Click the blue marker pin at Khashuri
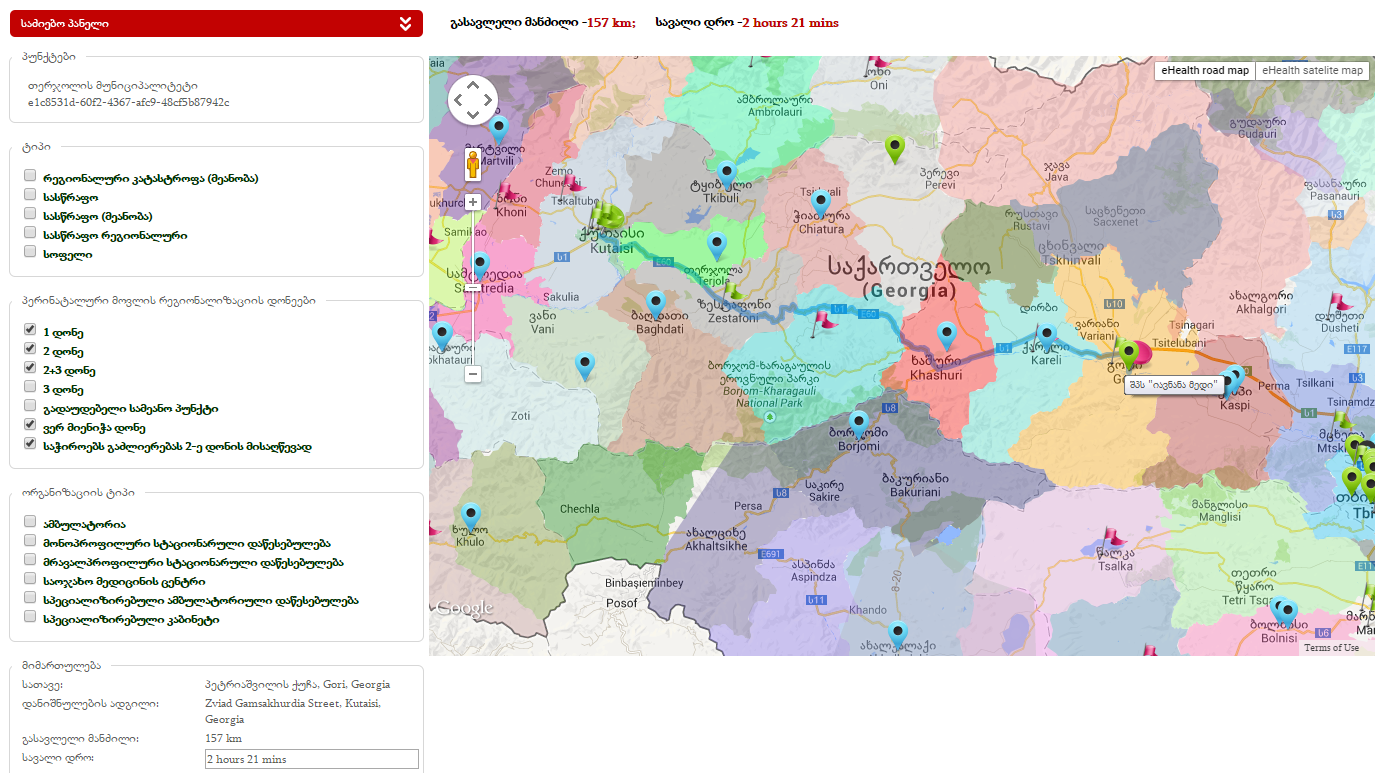The width and height of the screenshot is (1382, 773). coord(946,335)
